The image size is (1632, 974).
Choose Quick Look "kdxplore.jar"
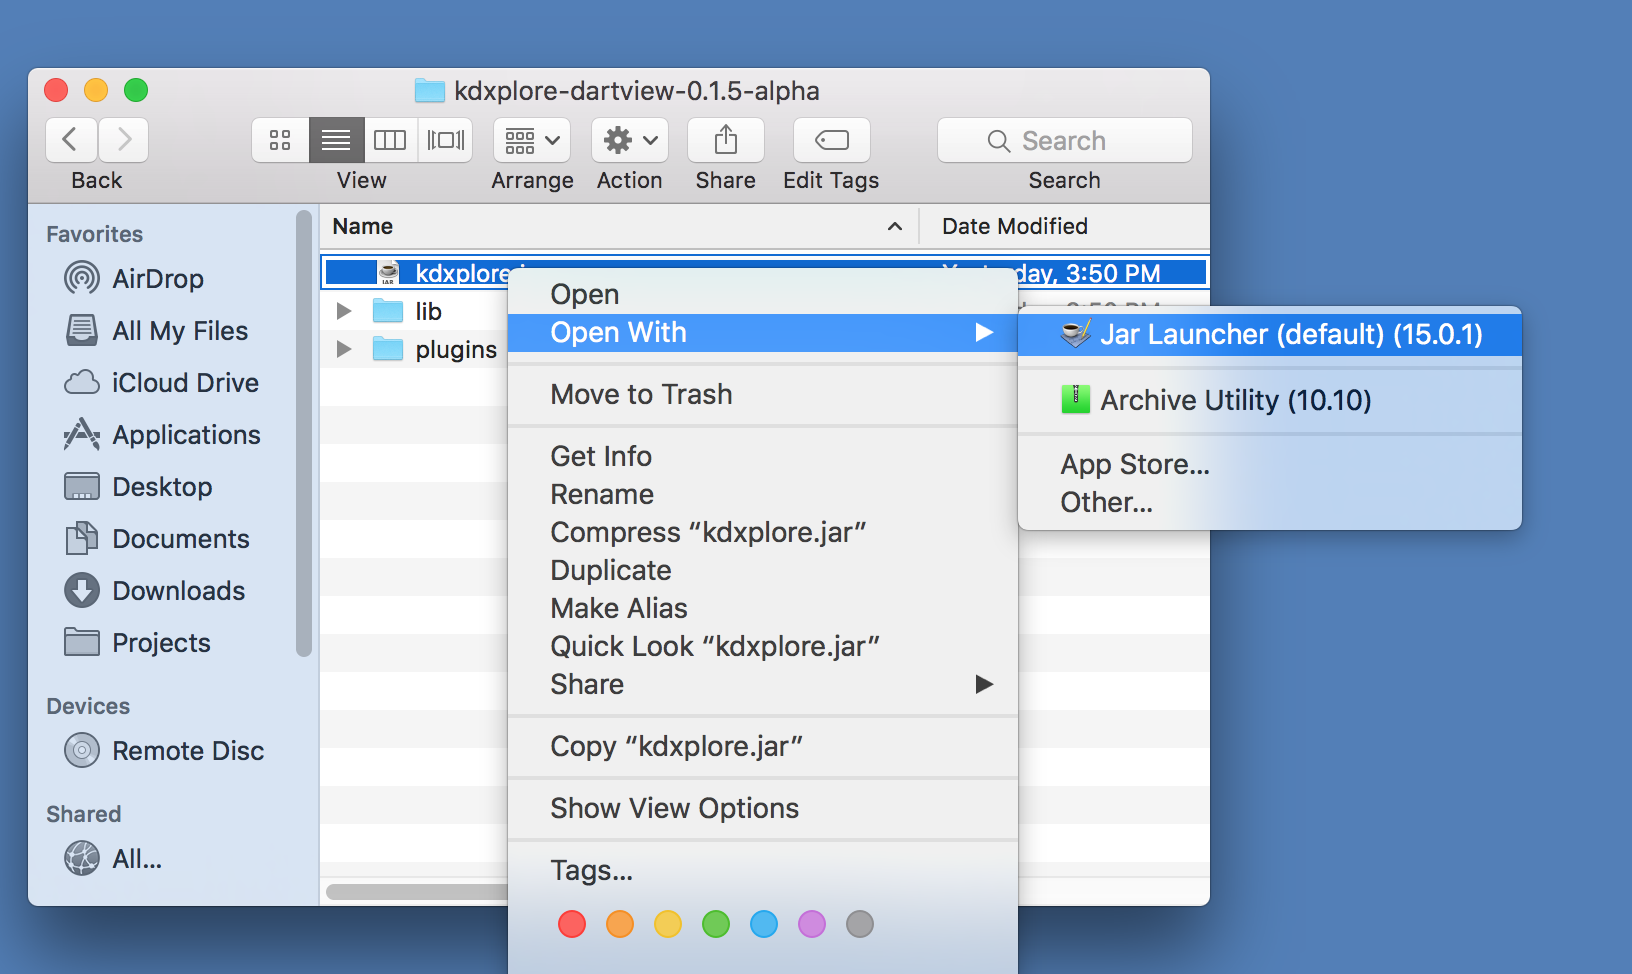763,646
